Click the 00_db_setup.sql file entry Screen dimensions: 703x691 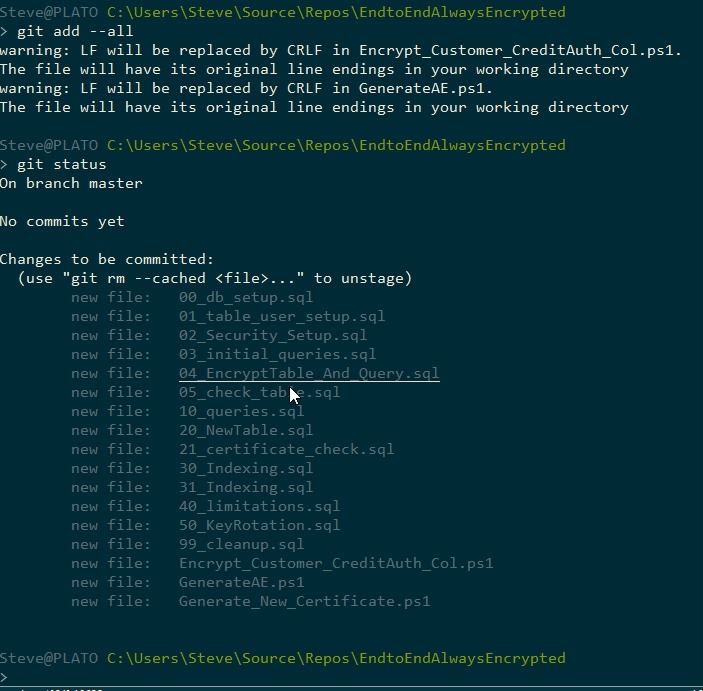pyautogui.click(x=246, y=297)
